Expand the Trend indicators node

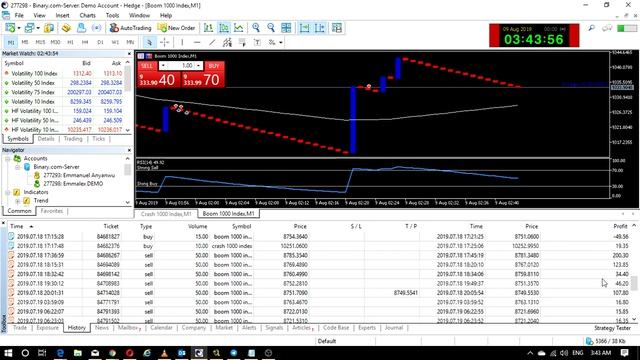(x=18, y=201)
